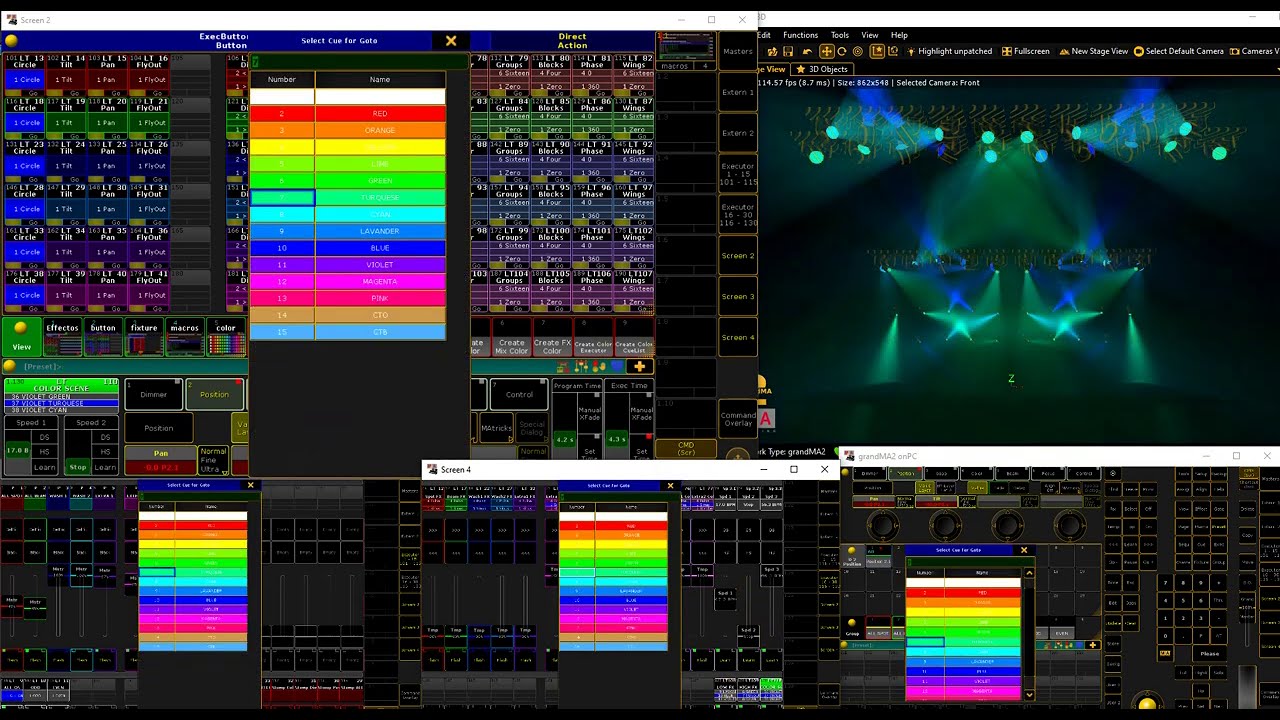
Task: Click the CMD (Scr) button
Action: click(686, 449)
